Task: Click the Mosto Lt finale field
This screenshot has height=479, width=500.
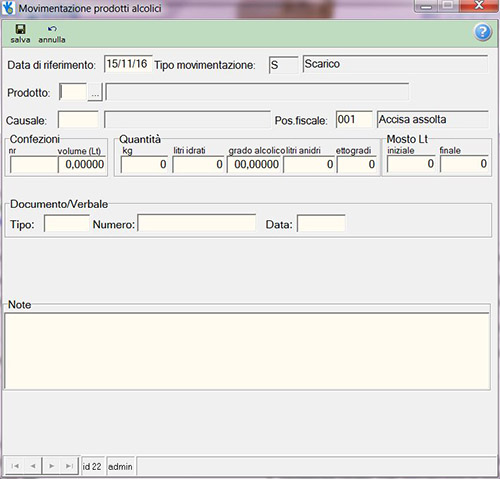Action: 465,164
